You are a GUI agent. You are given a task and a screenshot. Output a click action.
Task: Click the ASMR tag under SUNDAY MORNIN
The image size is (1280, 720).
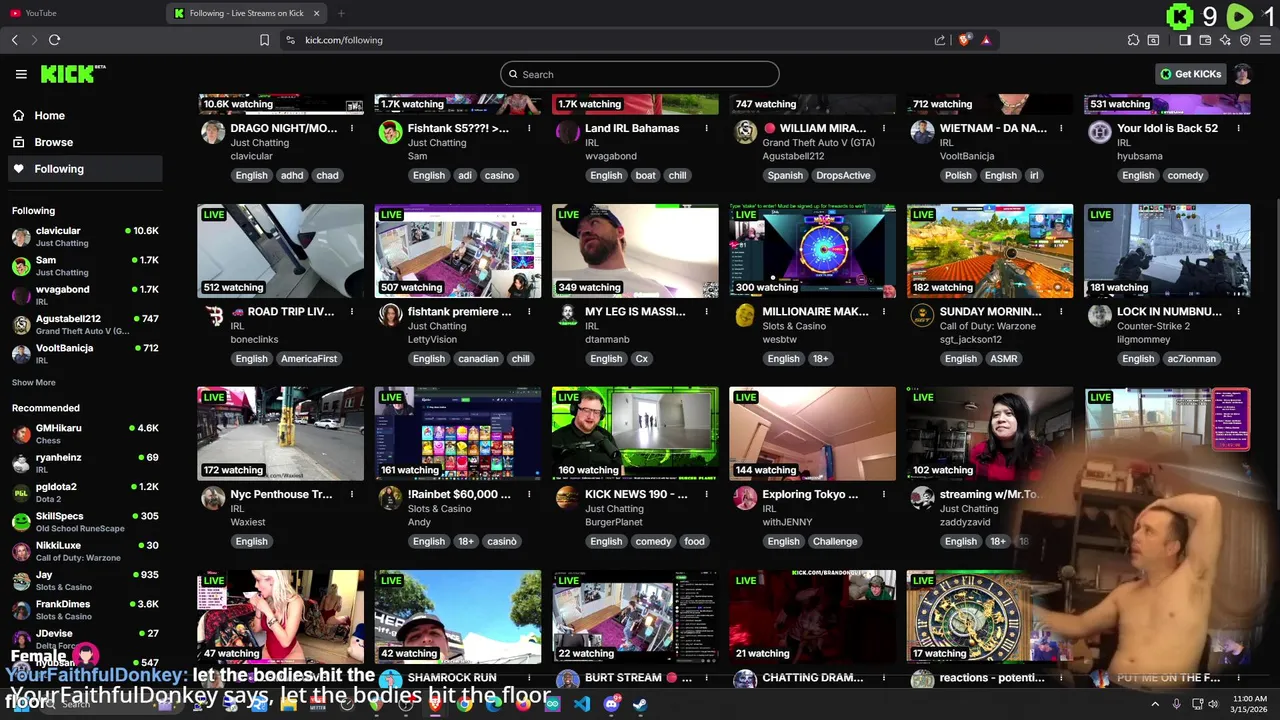1003,358
